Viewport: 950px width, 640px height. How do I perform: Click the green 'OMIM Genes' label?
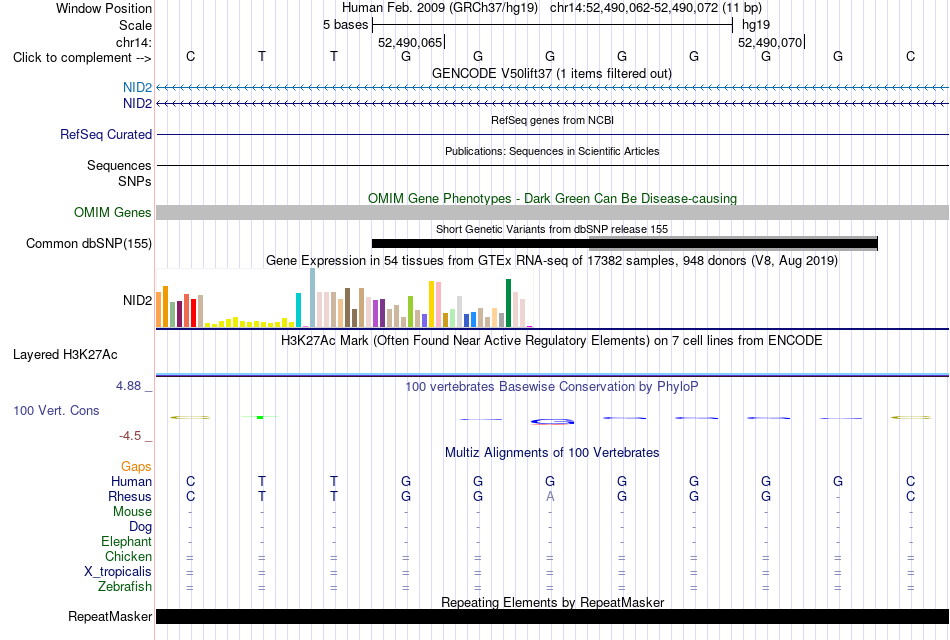click(113, 213)
